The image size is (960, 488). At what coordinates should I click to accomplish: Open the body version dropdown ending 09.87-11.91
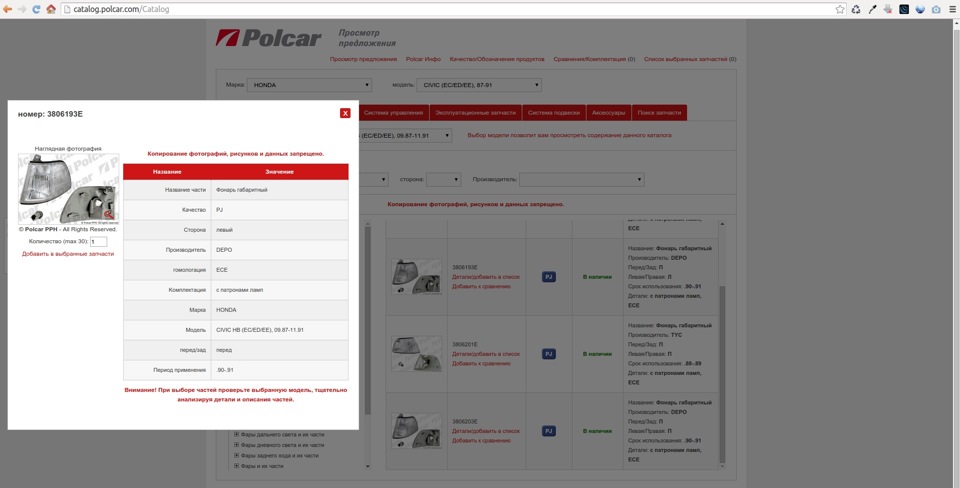click(x=404, y=135)
